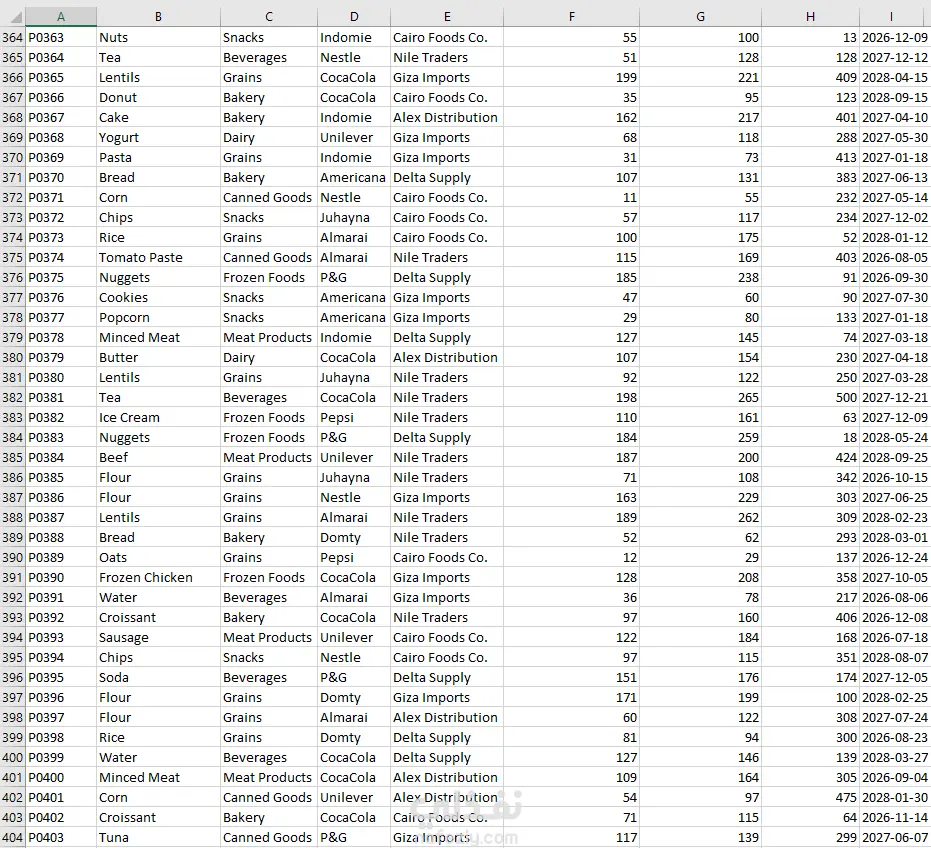Click cell containing P0363
The width and height of the screenshot is (931, 848).
(x=61, y=37)
